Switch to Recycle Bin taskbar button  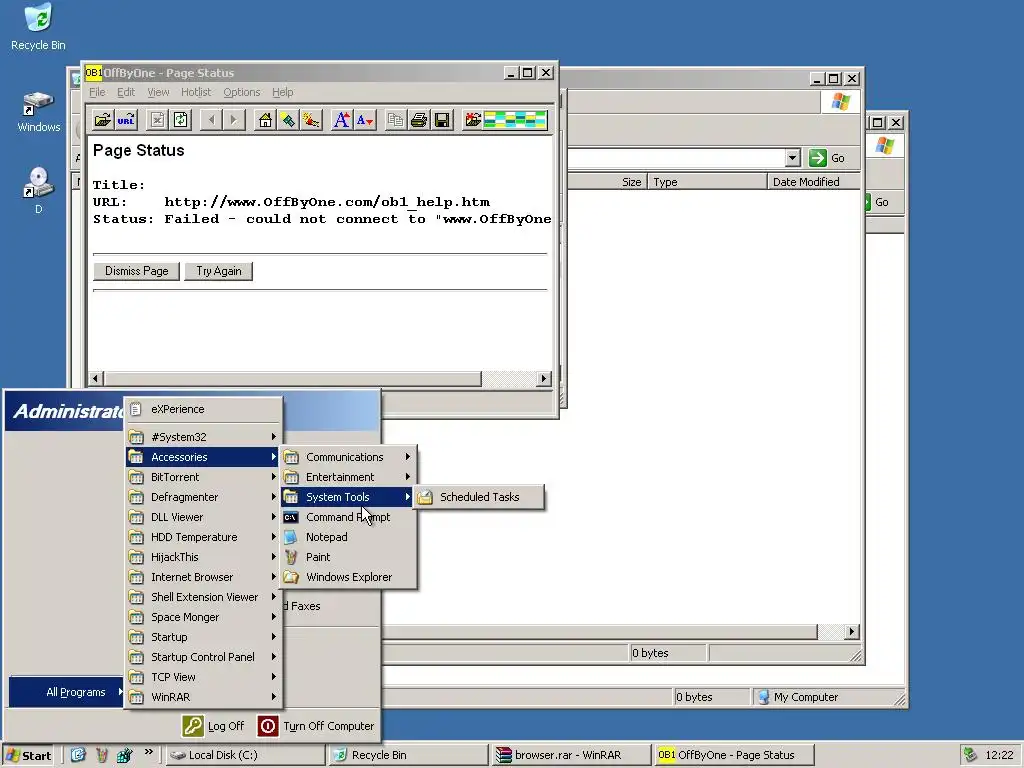coord(408,755)
